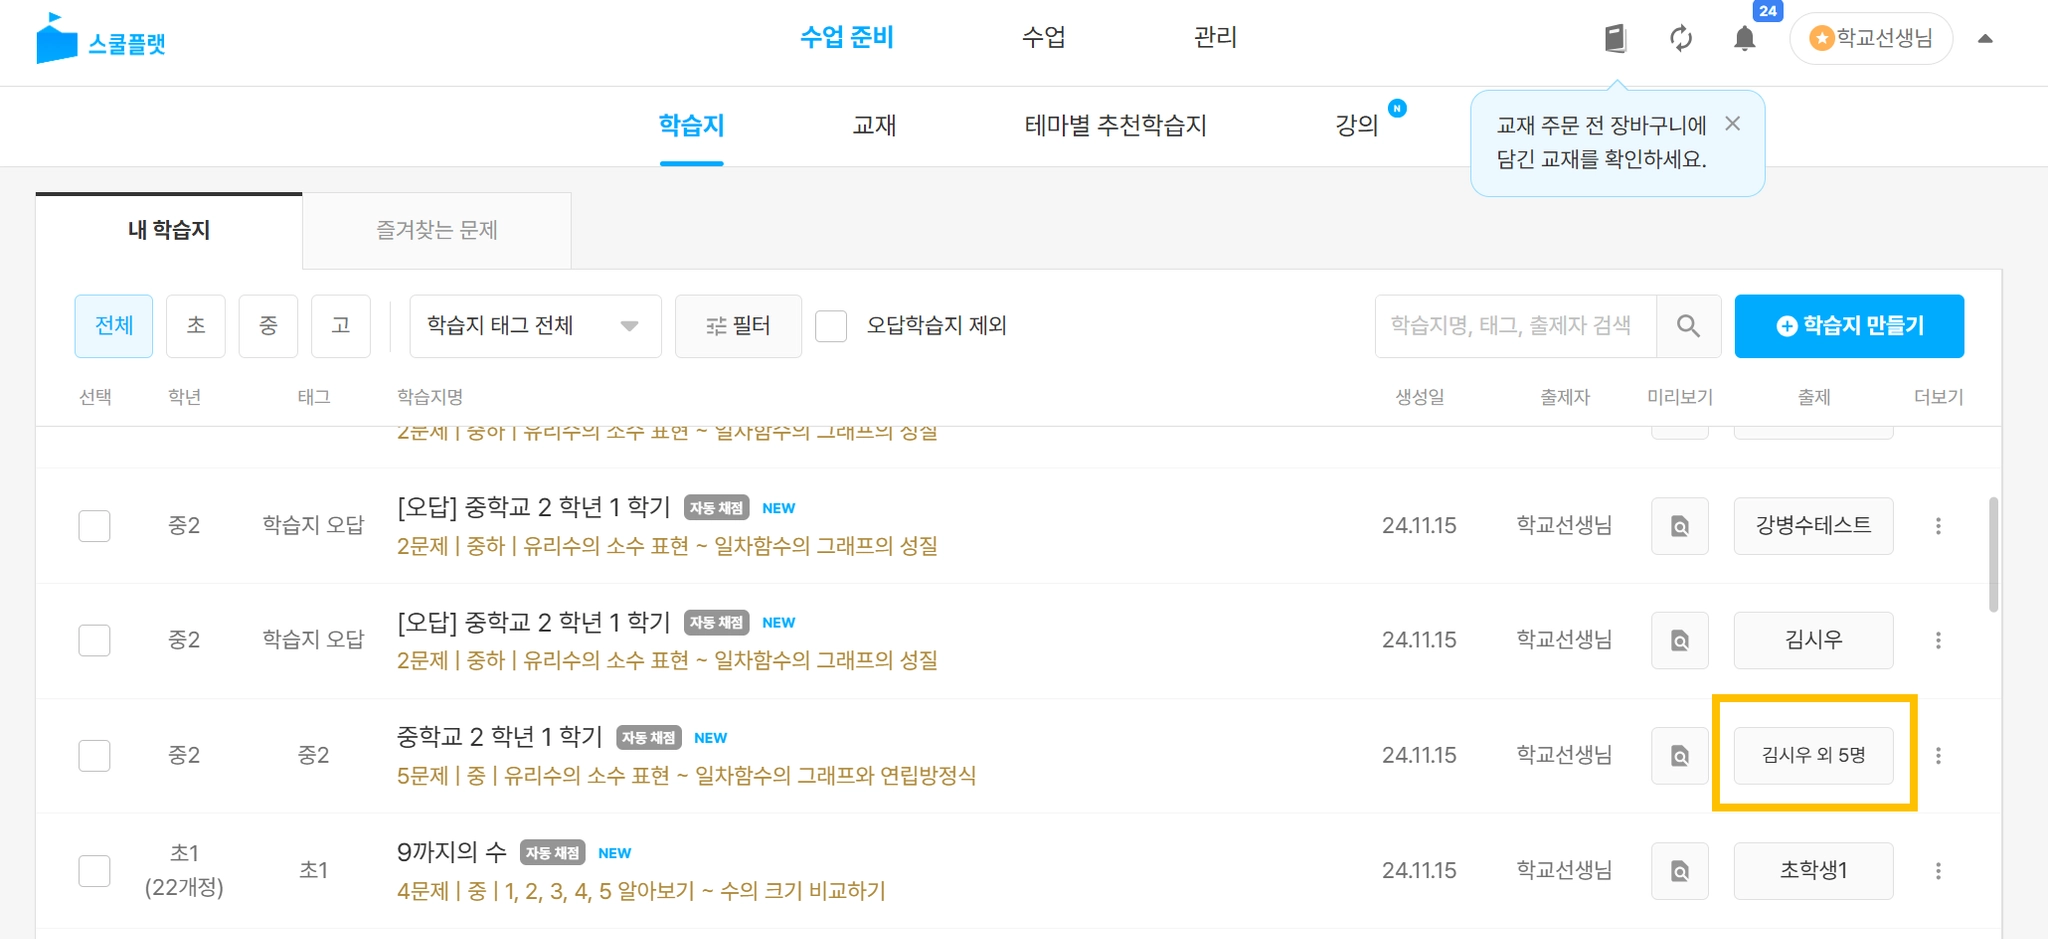Viewport: 2048px width, 939px height.
Task: Enable 오답학습지 제외 checkbox
Action: pyautogui.click(x=831, y=326)
